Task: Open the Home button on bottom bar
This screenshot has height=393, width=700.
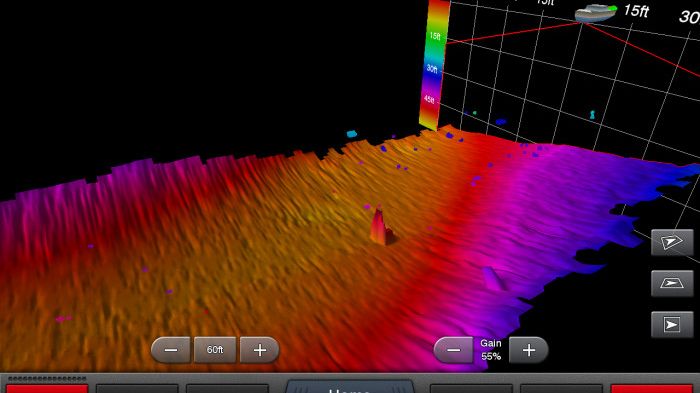Action: 349,386
